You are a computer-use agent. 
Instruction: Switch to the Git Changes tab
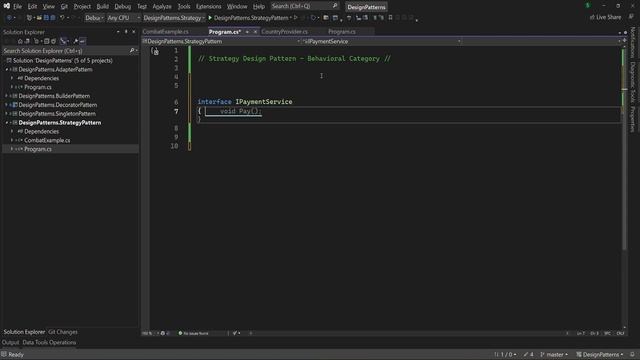62,332
